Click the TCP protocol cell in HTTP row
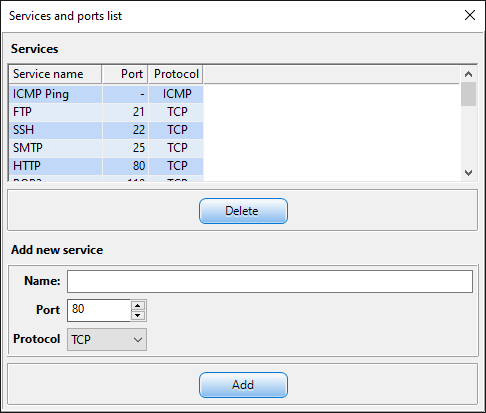Viewport: 486px width, 413px height. tap(176, 166)
